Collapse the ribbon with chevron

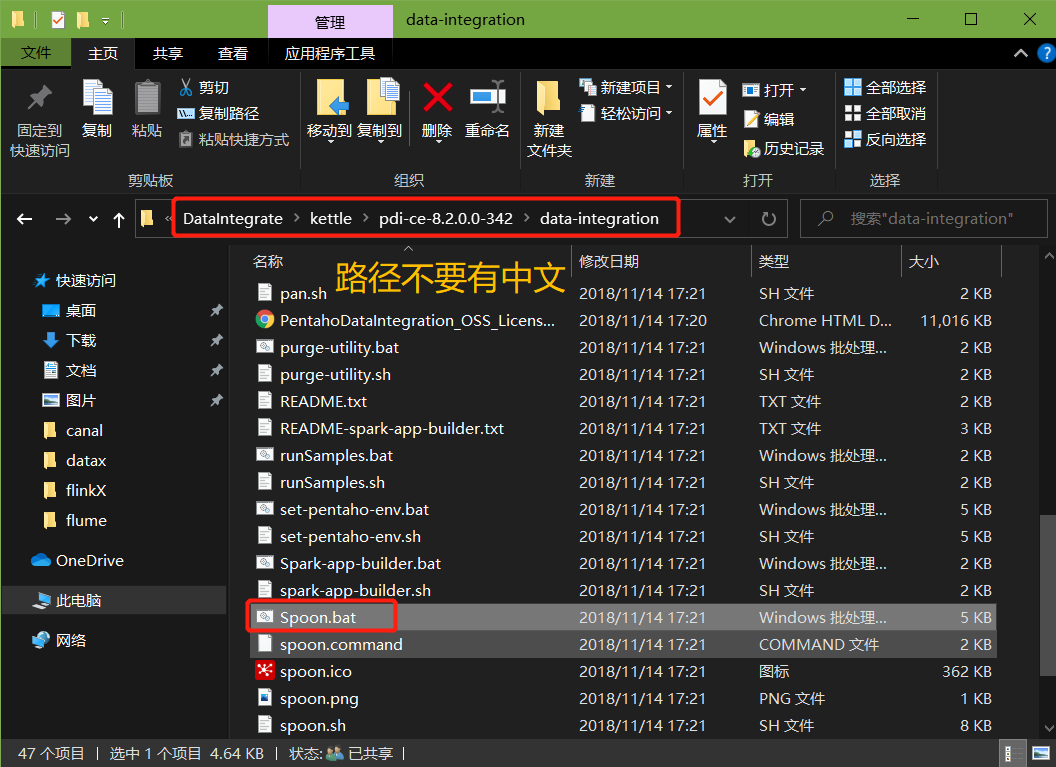1020,53
